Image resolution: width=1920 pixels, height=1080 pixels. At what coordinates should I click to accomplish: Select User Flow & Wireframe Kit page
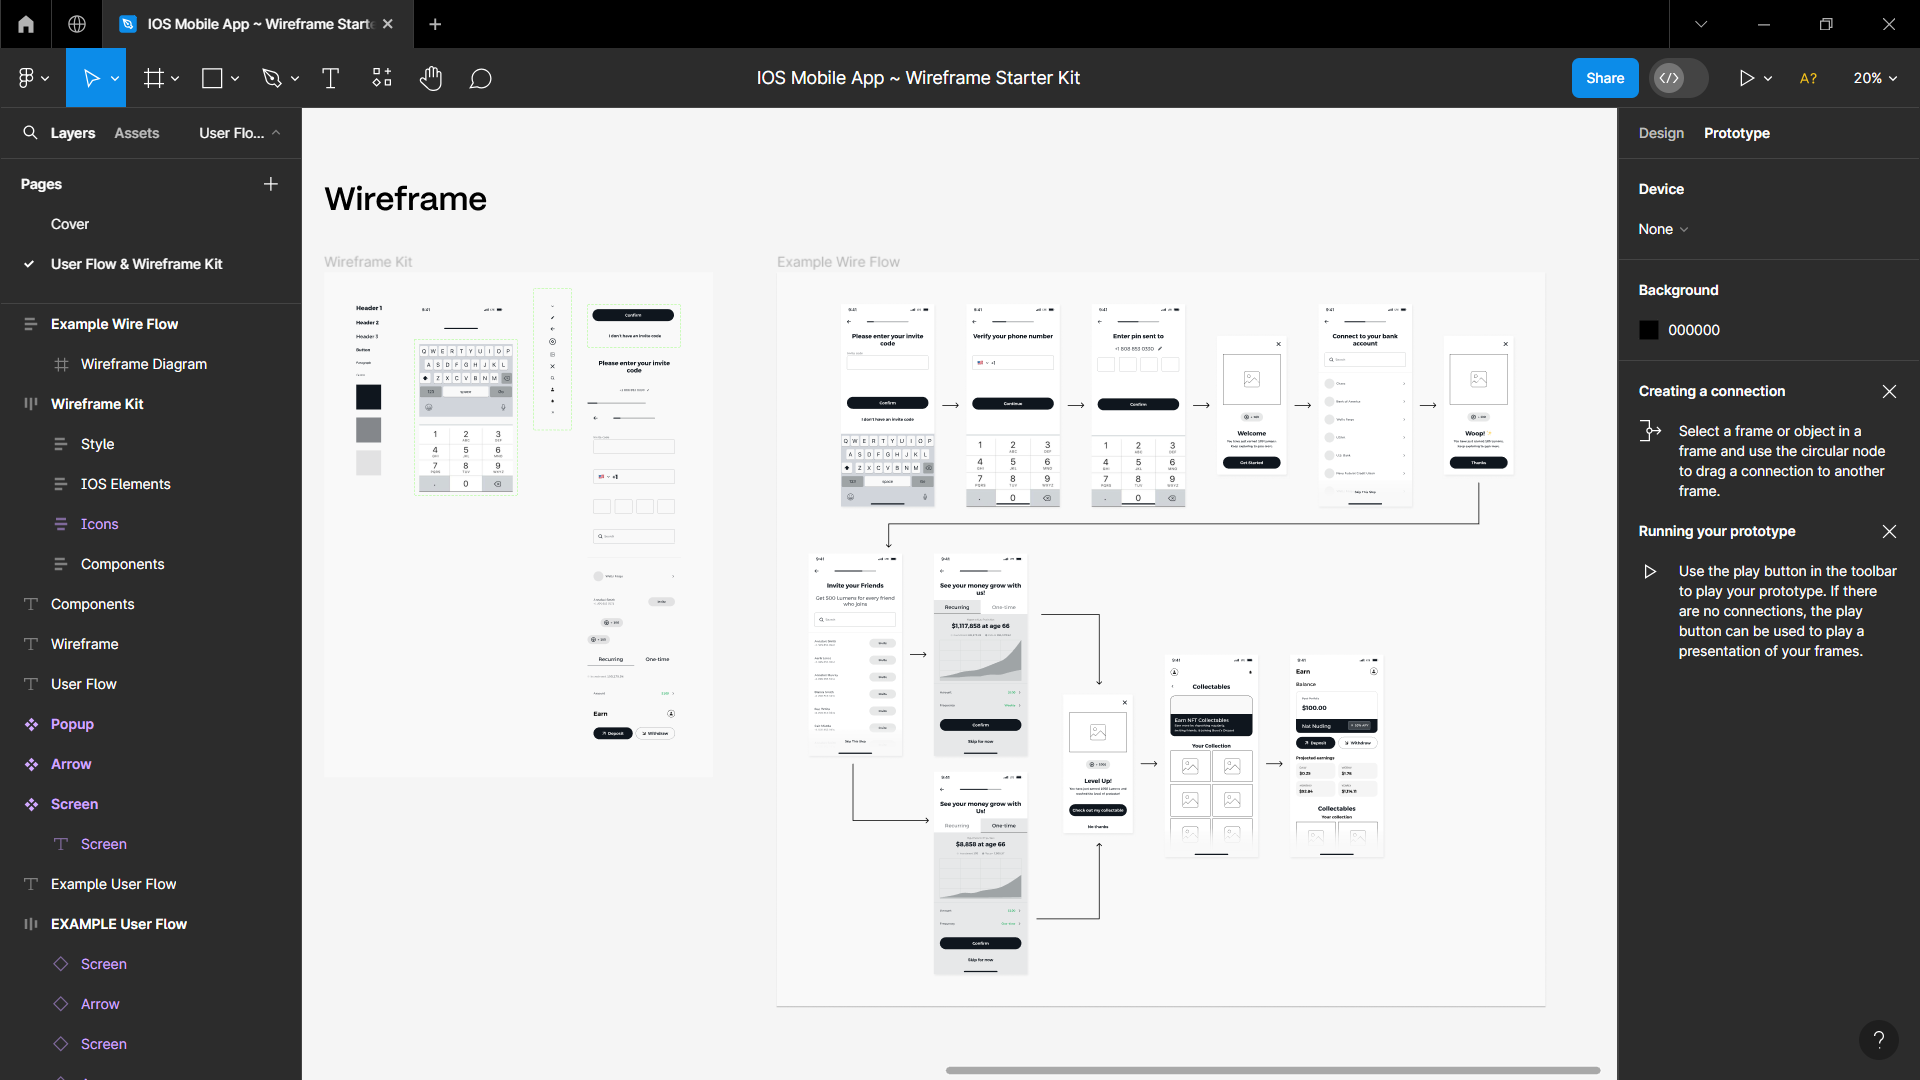[136, 264]
